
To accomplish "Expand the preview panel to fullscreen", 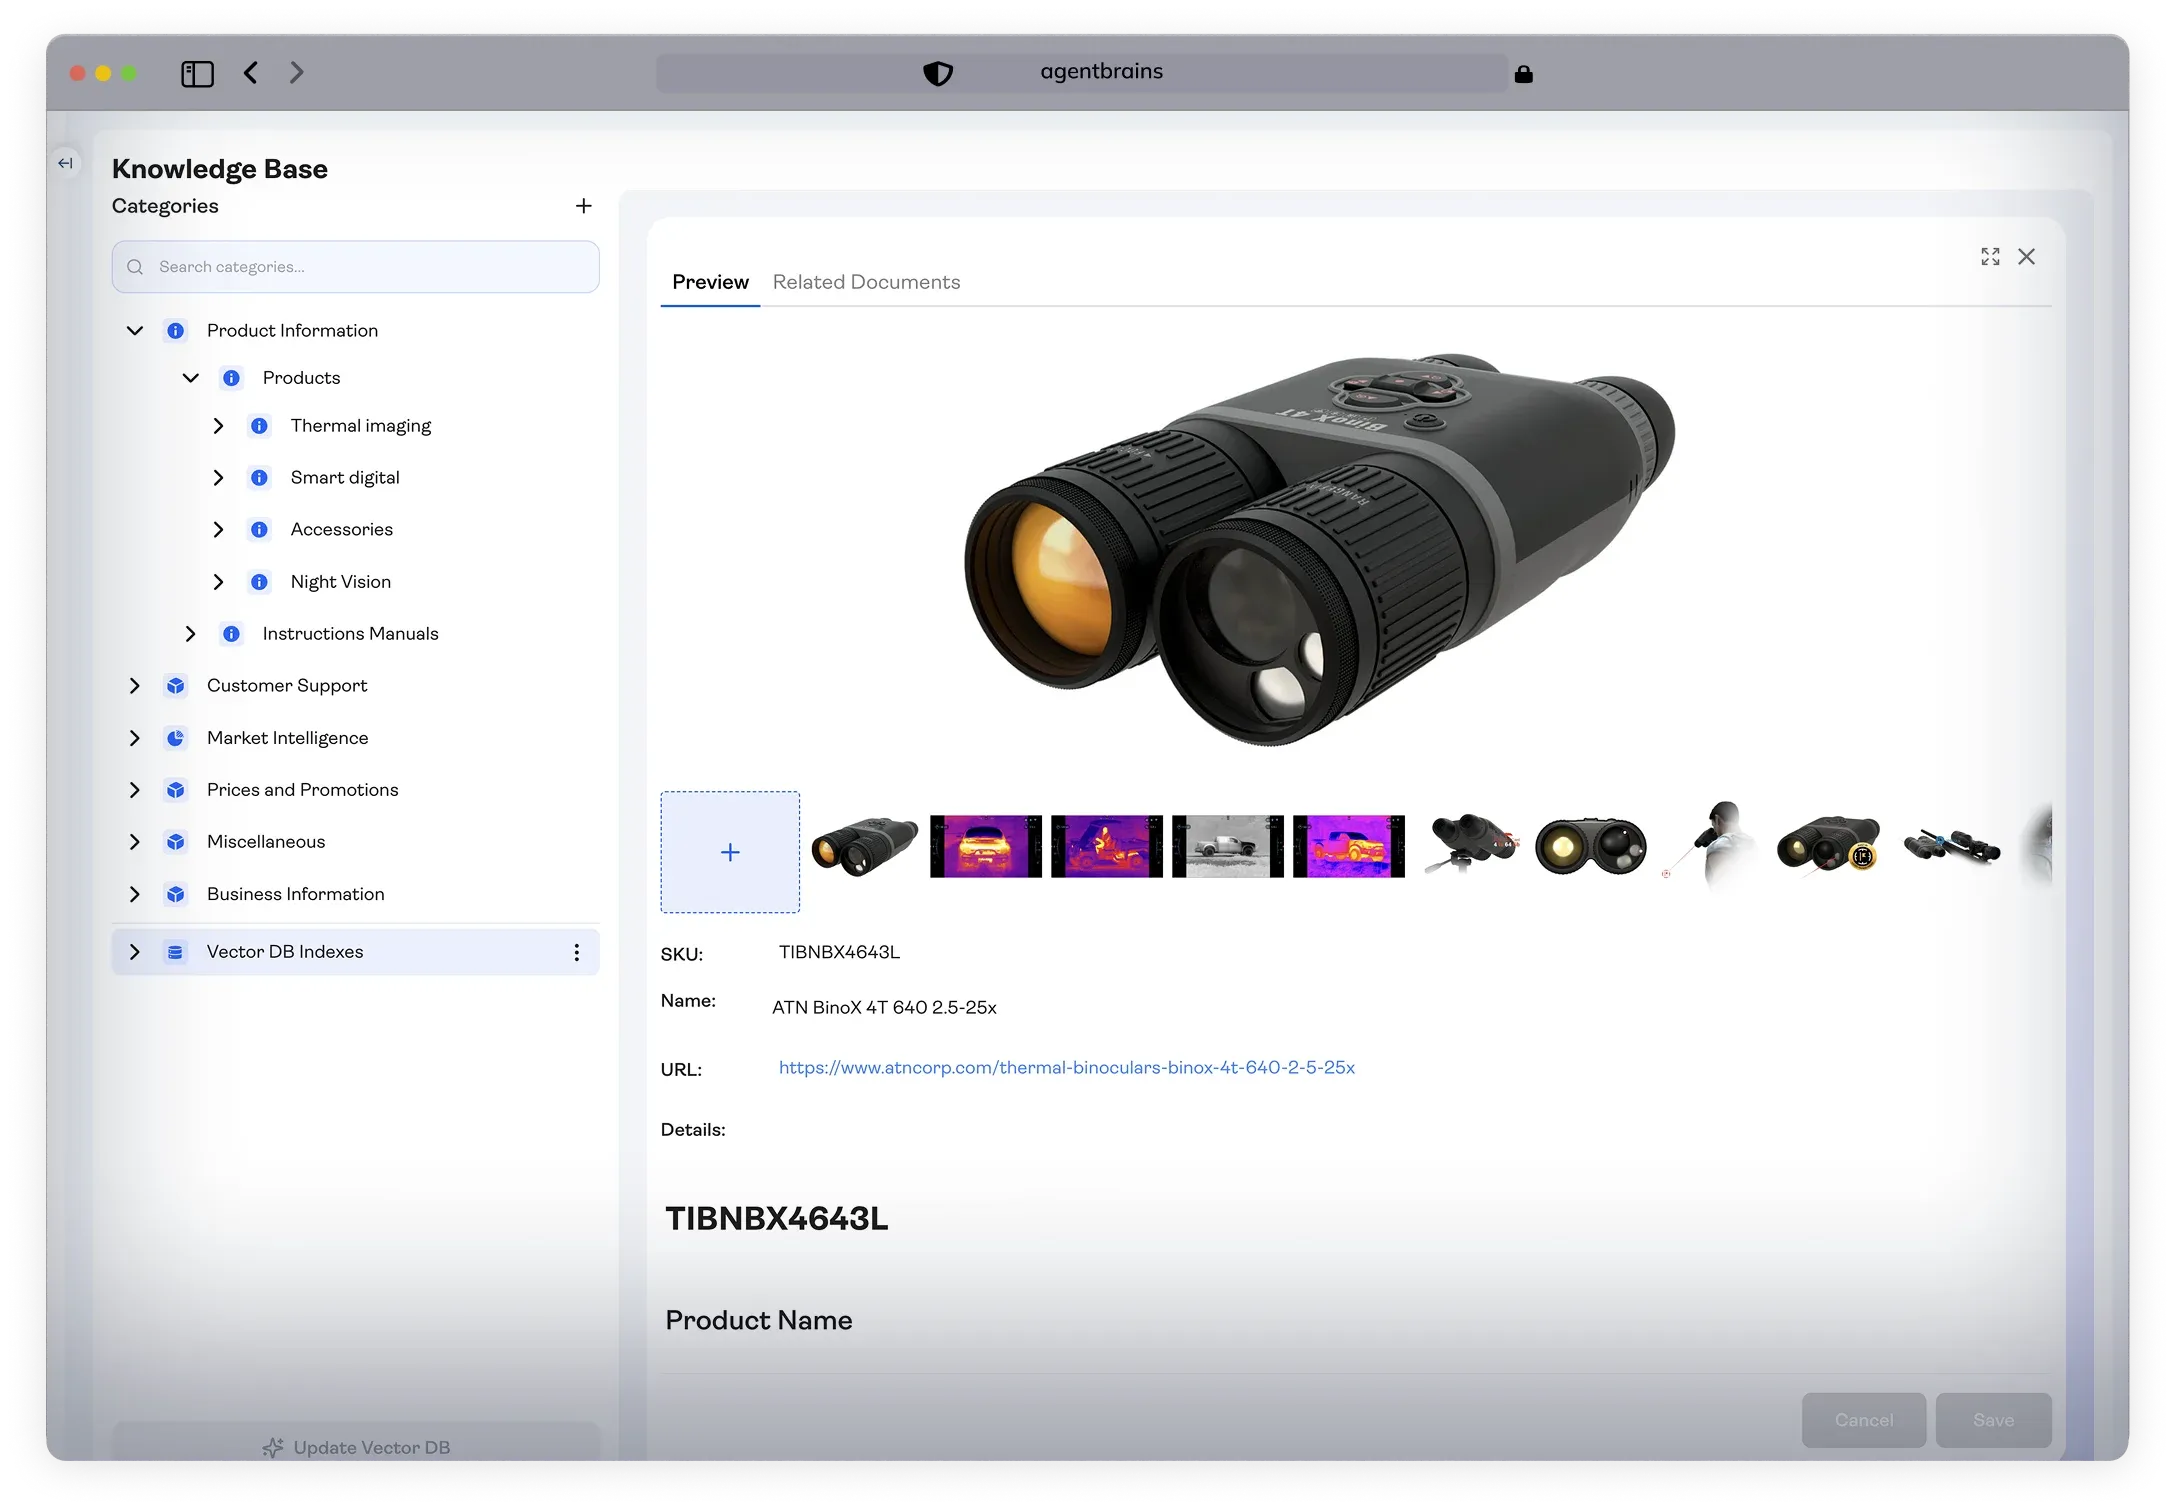I will (x=1990, y=257).
